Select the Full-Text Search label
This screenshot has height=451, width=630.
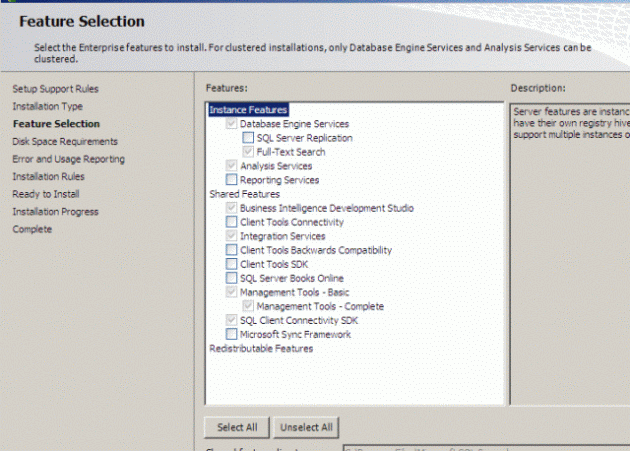(291, 152)
